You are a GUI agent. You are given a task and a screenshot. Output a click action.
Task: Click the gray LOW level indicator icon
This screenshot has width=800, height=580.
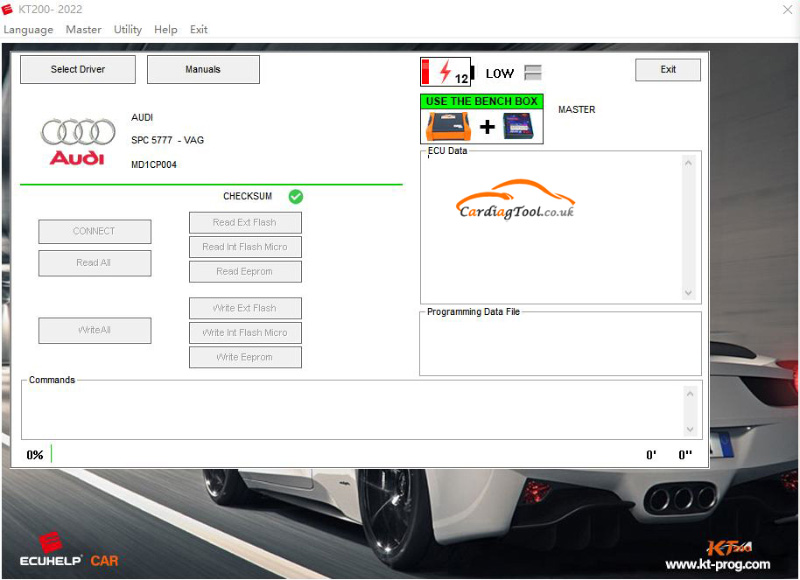(532, 72)
